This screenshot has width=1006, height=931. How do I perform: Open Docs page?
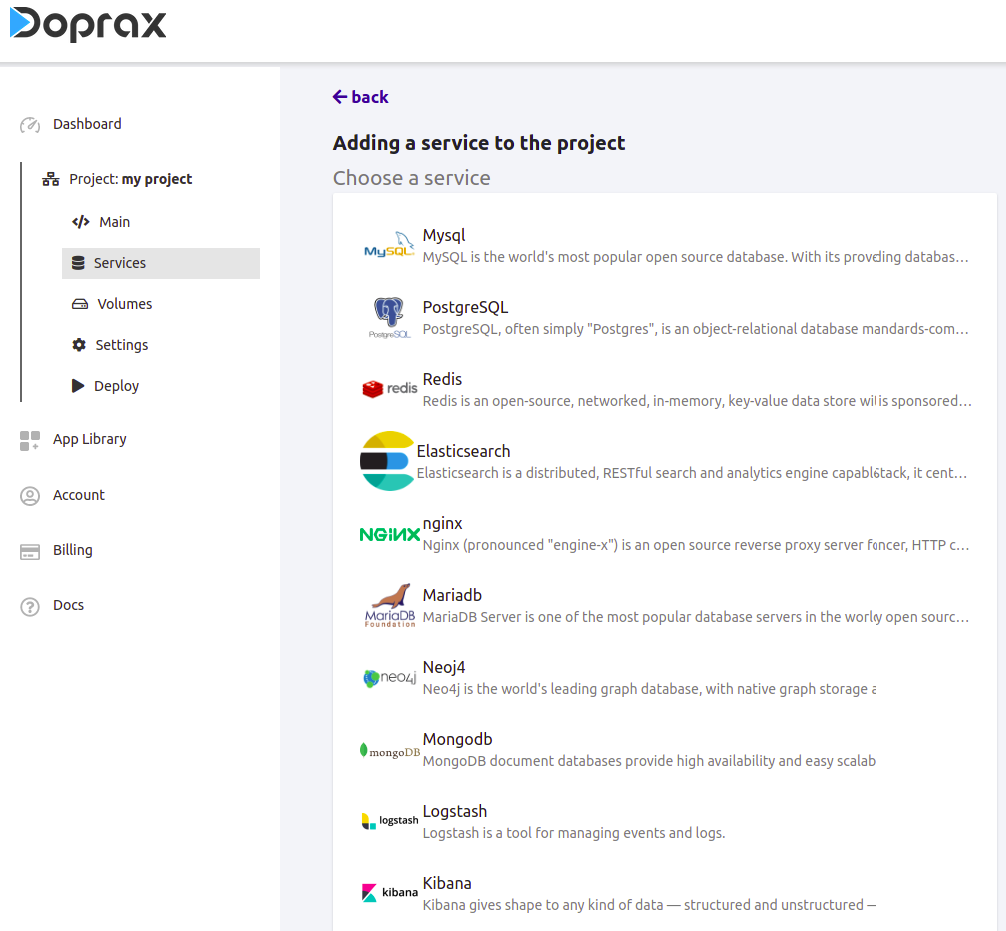pos(69,605)
